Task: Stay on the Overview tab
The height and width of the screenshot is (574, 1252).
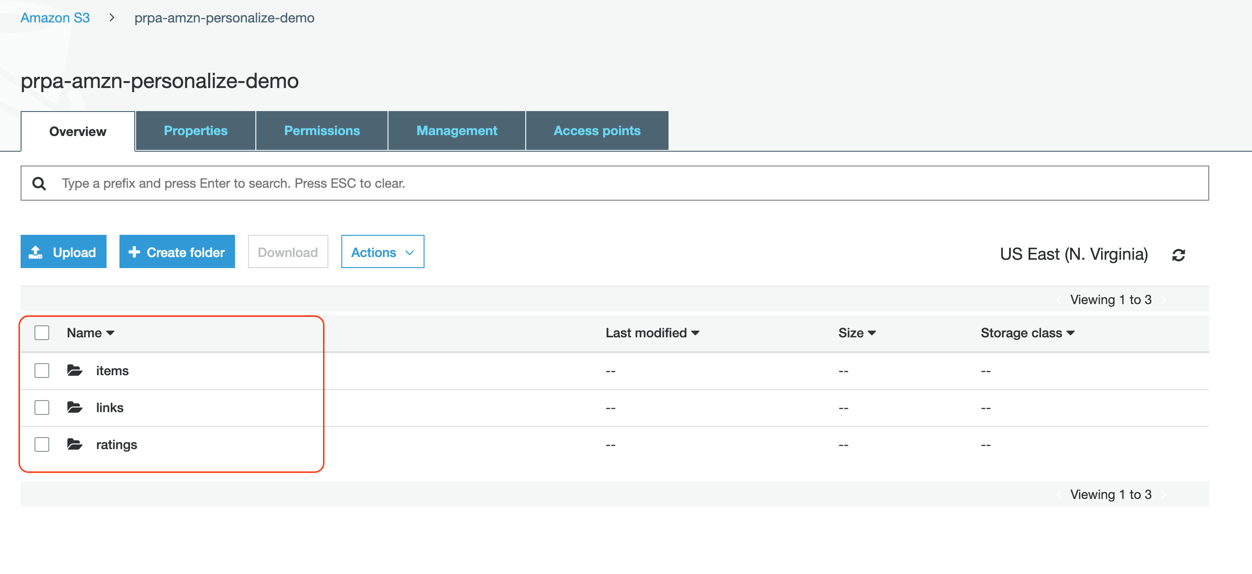Action: click(x=78, y=131)
